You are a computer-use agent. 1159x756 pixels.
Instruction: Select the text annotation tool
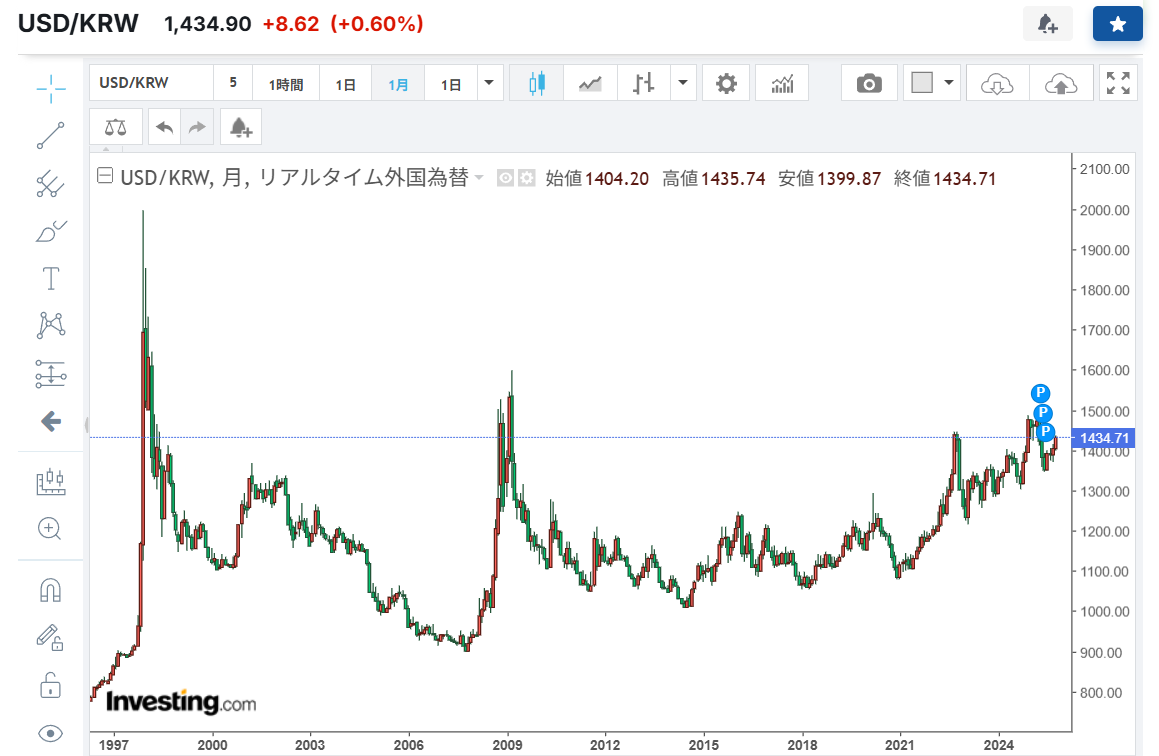[50, 278]
